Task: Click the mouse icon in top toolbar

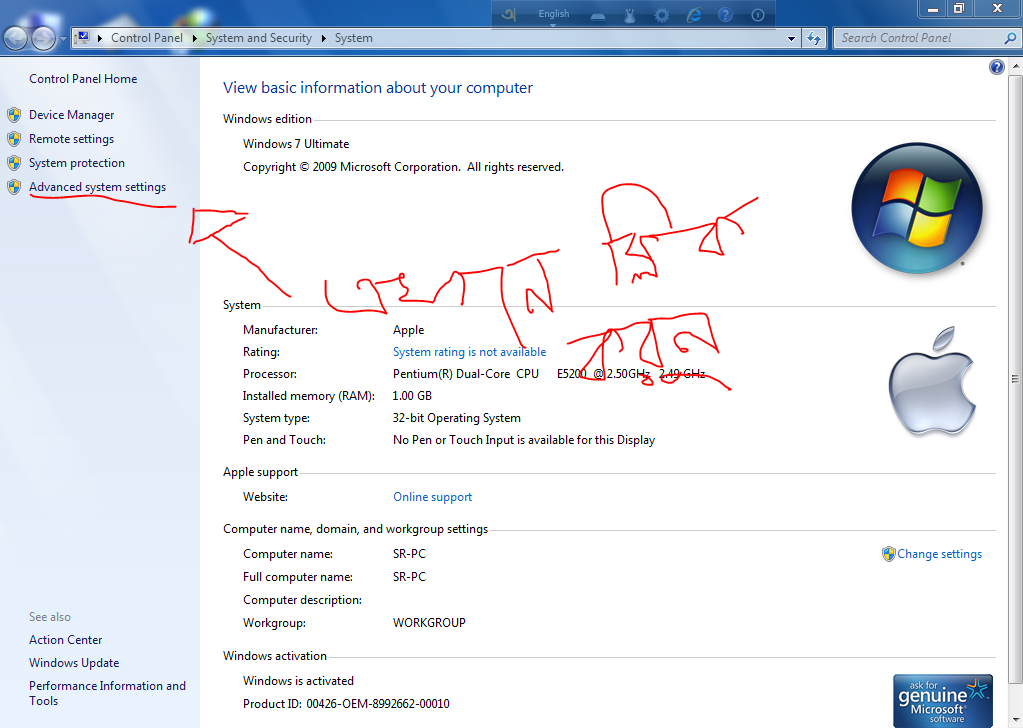Action: pyautogui.click(x=629, y=15)
